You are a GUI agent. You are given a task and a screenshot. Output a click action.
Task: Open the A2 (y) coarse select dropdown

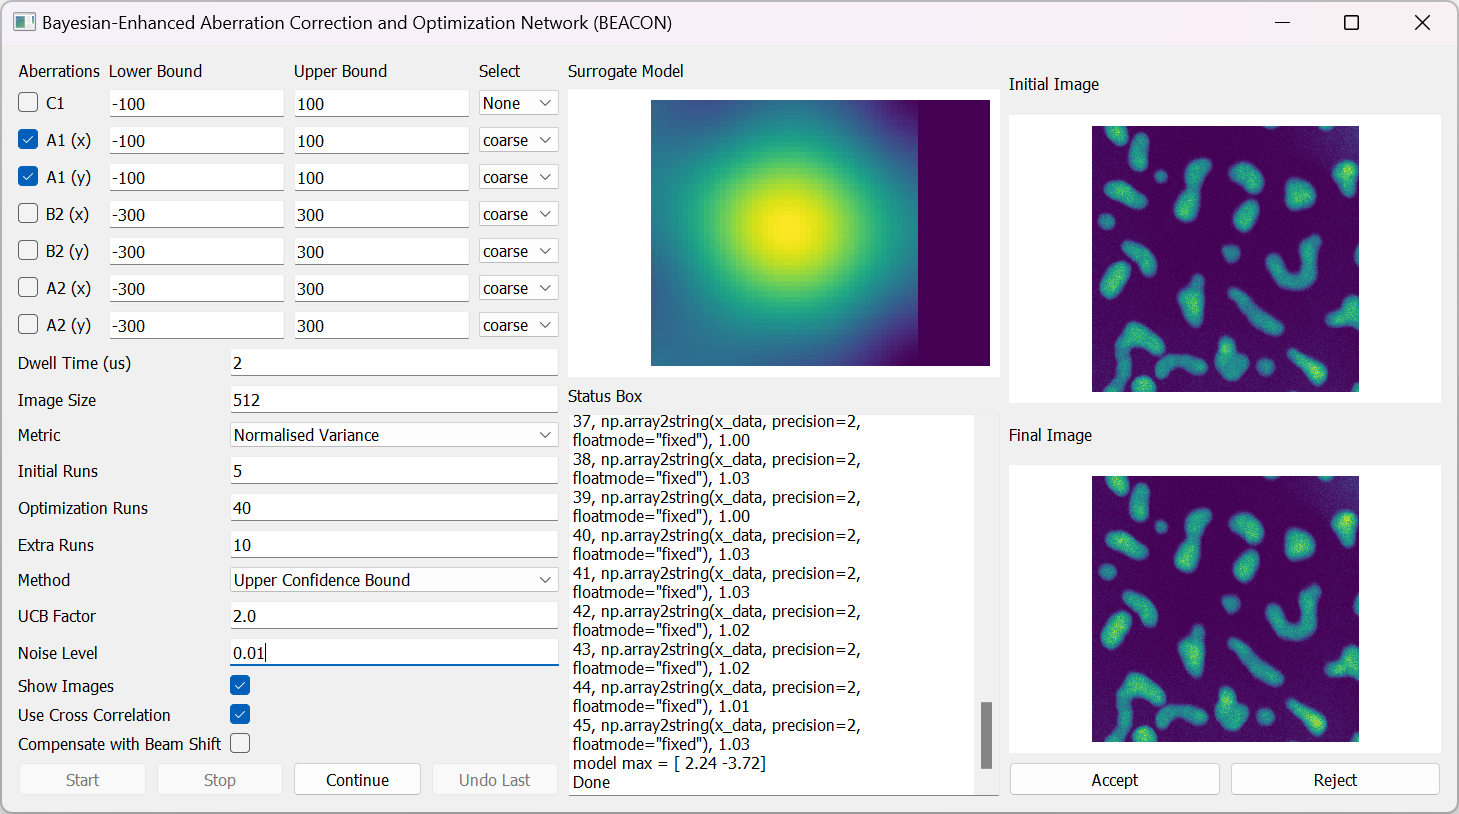pos(518,325)
